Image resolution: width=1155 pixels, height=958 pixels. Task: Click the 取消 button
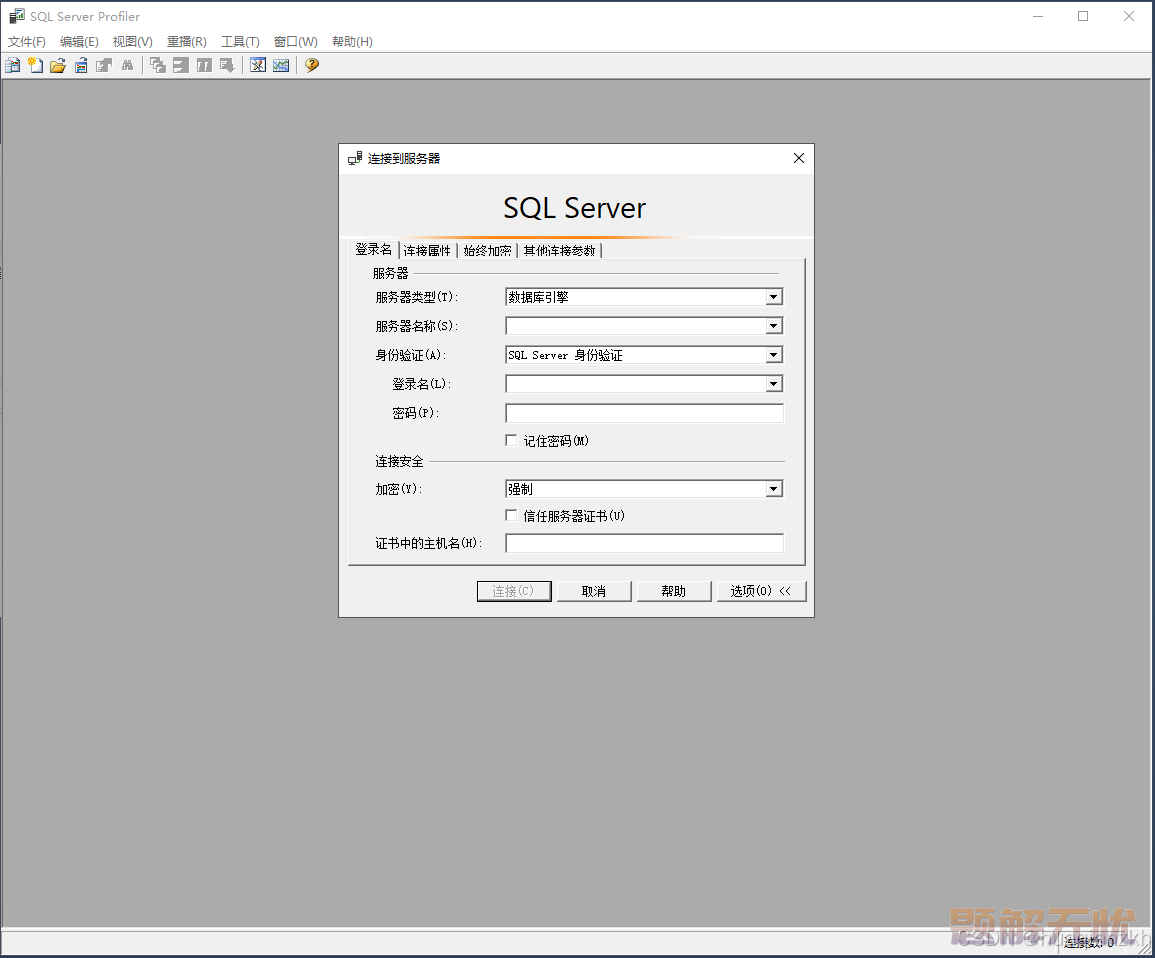click(594, 591)
